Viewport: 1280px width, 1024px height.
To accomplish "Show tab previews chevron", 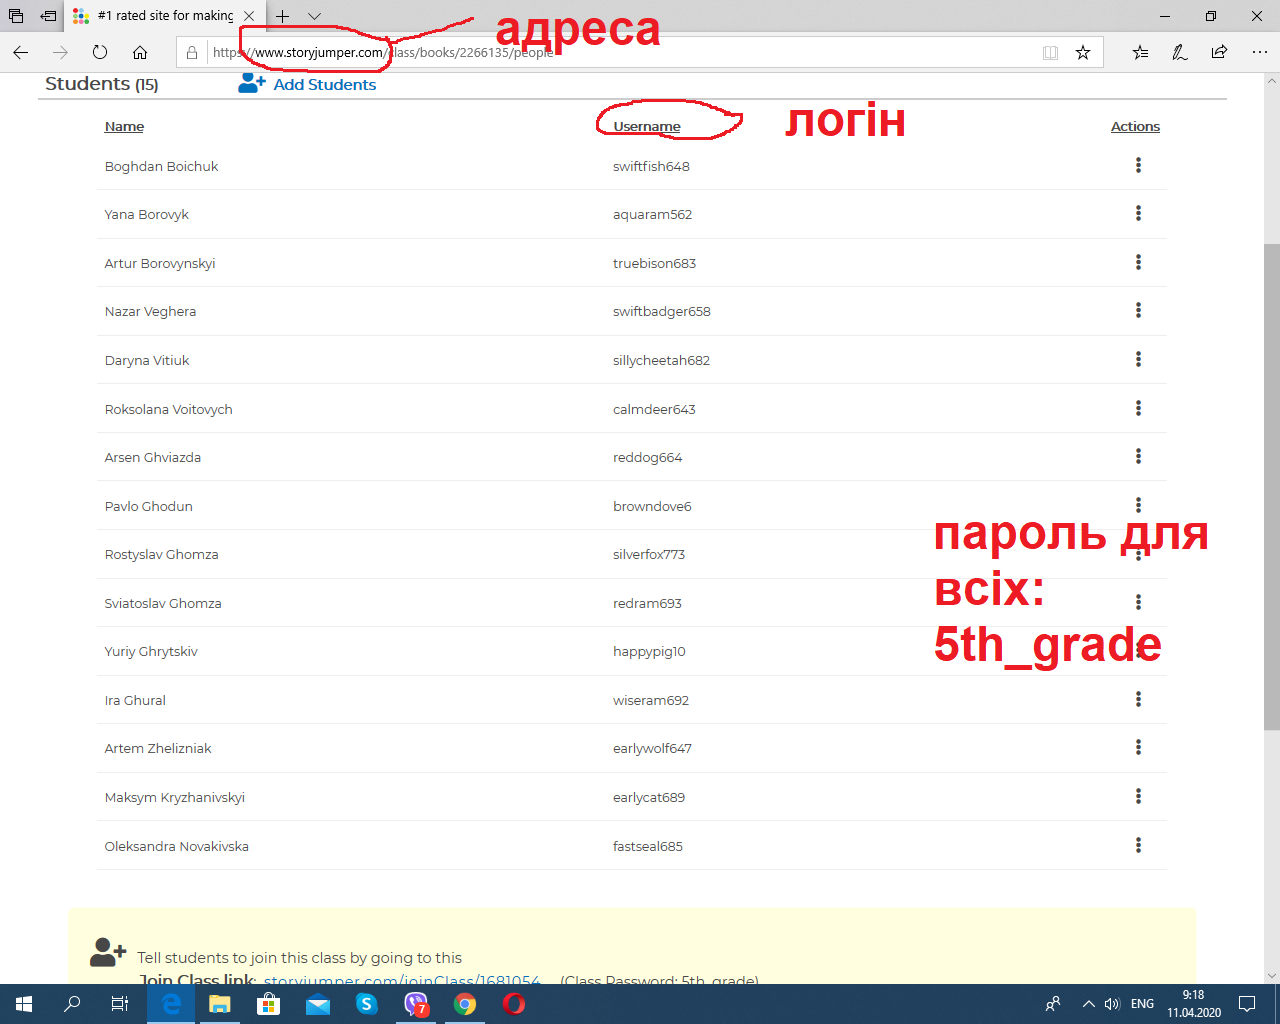I will coord(314,16).
